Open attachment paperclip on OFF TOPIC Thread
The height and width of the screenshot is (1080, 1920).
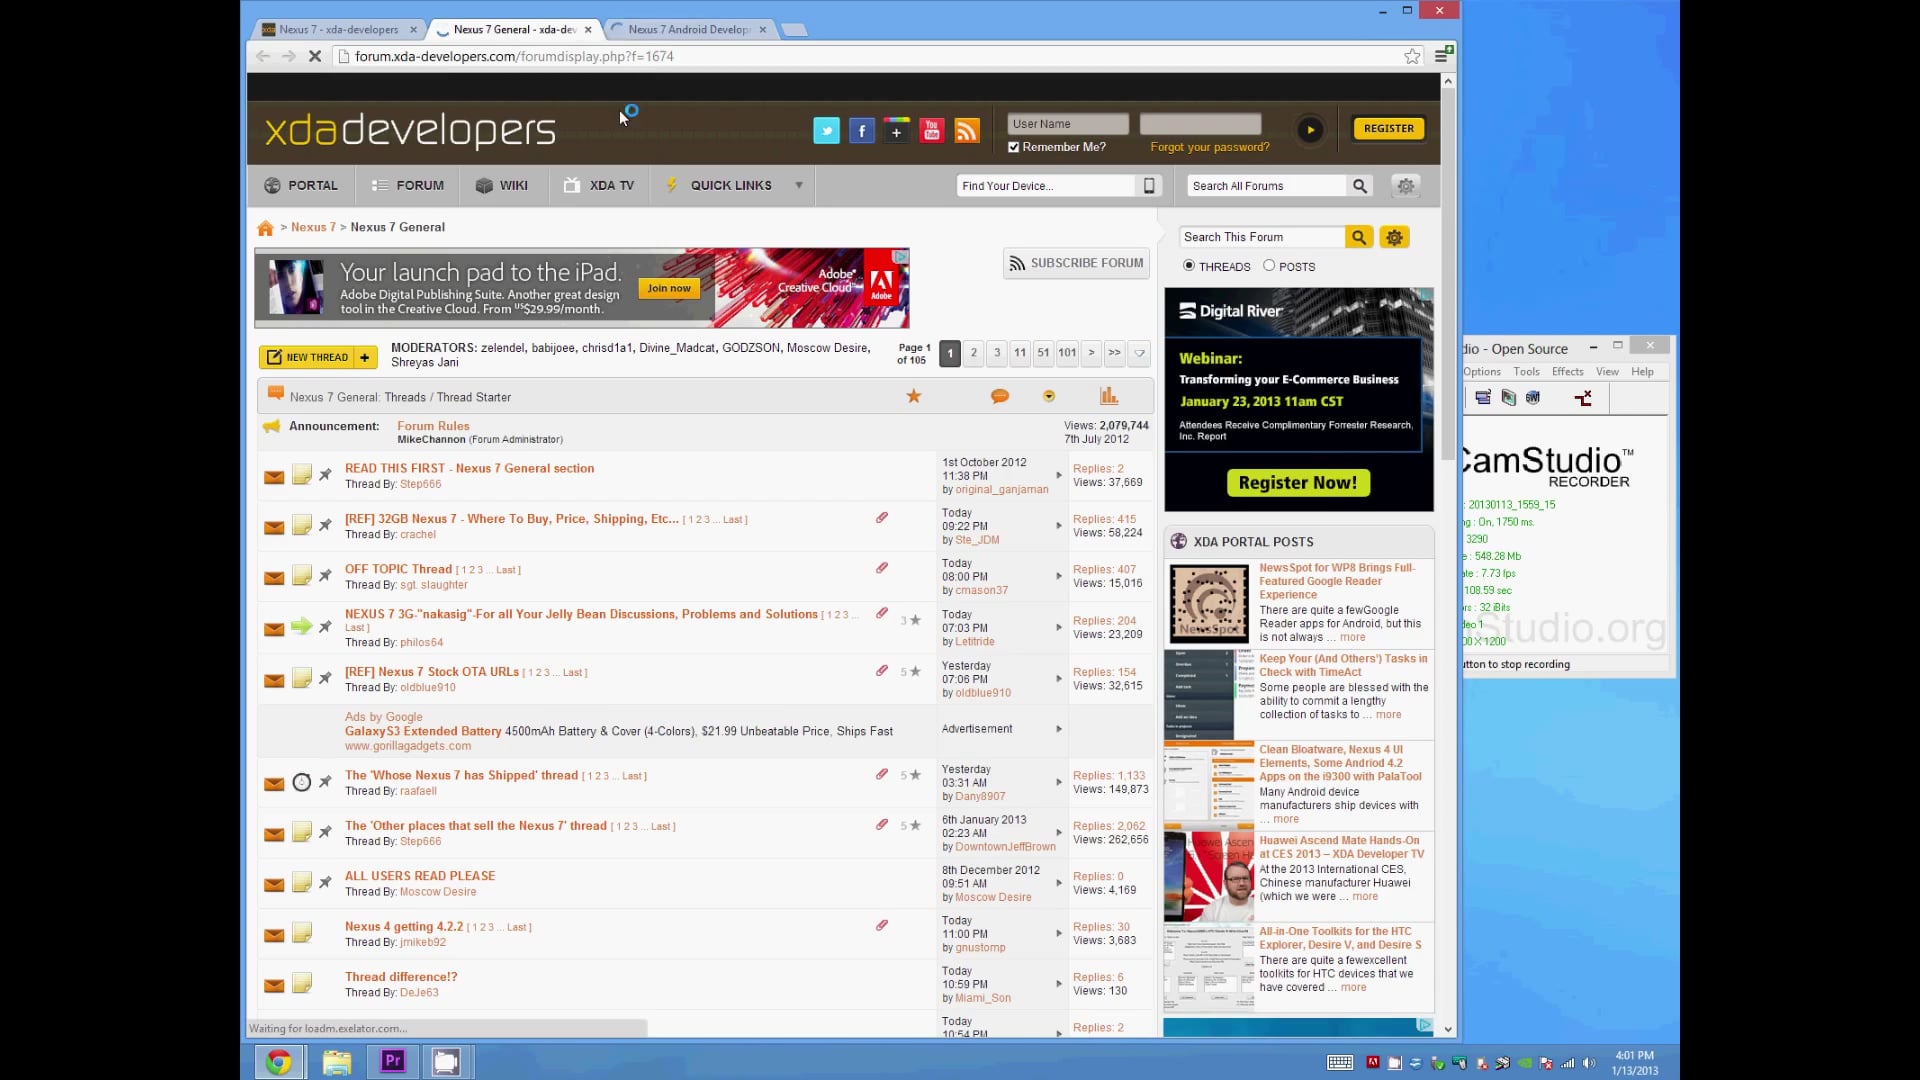click(x=882, y=568)
